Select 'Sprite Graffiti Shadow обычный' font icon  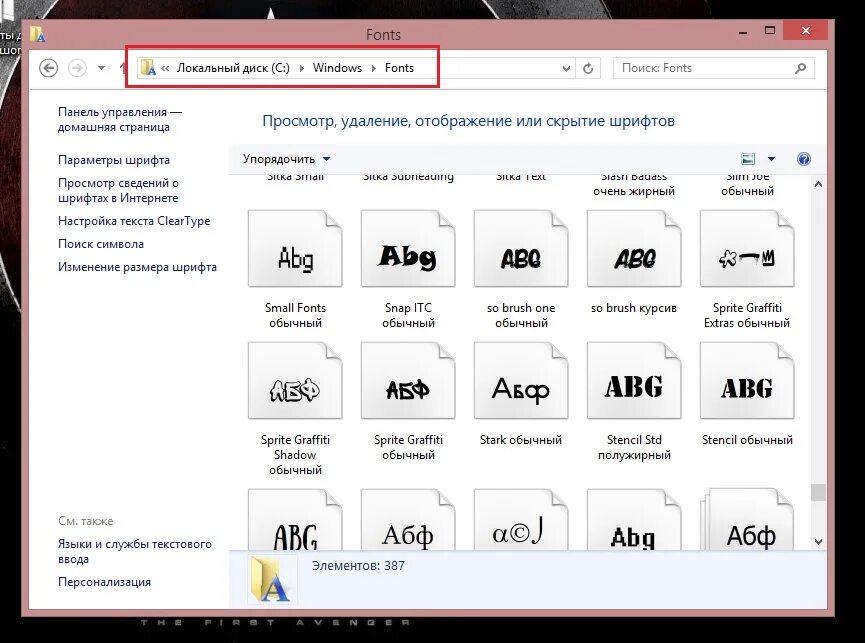(x=295, y=381)
